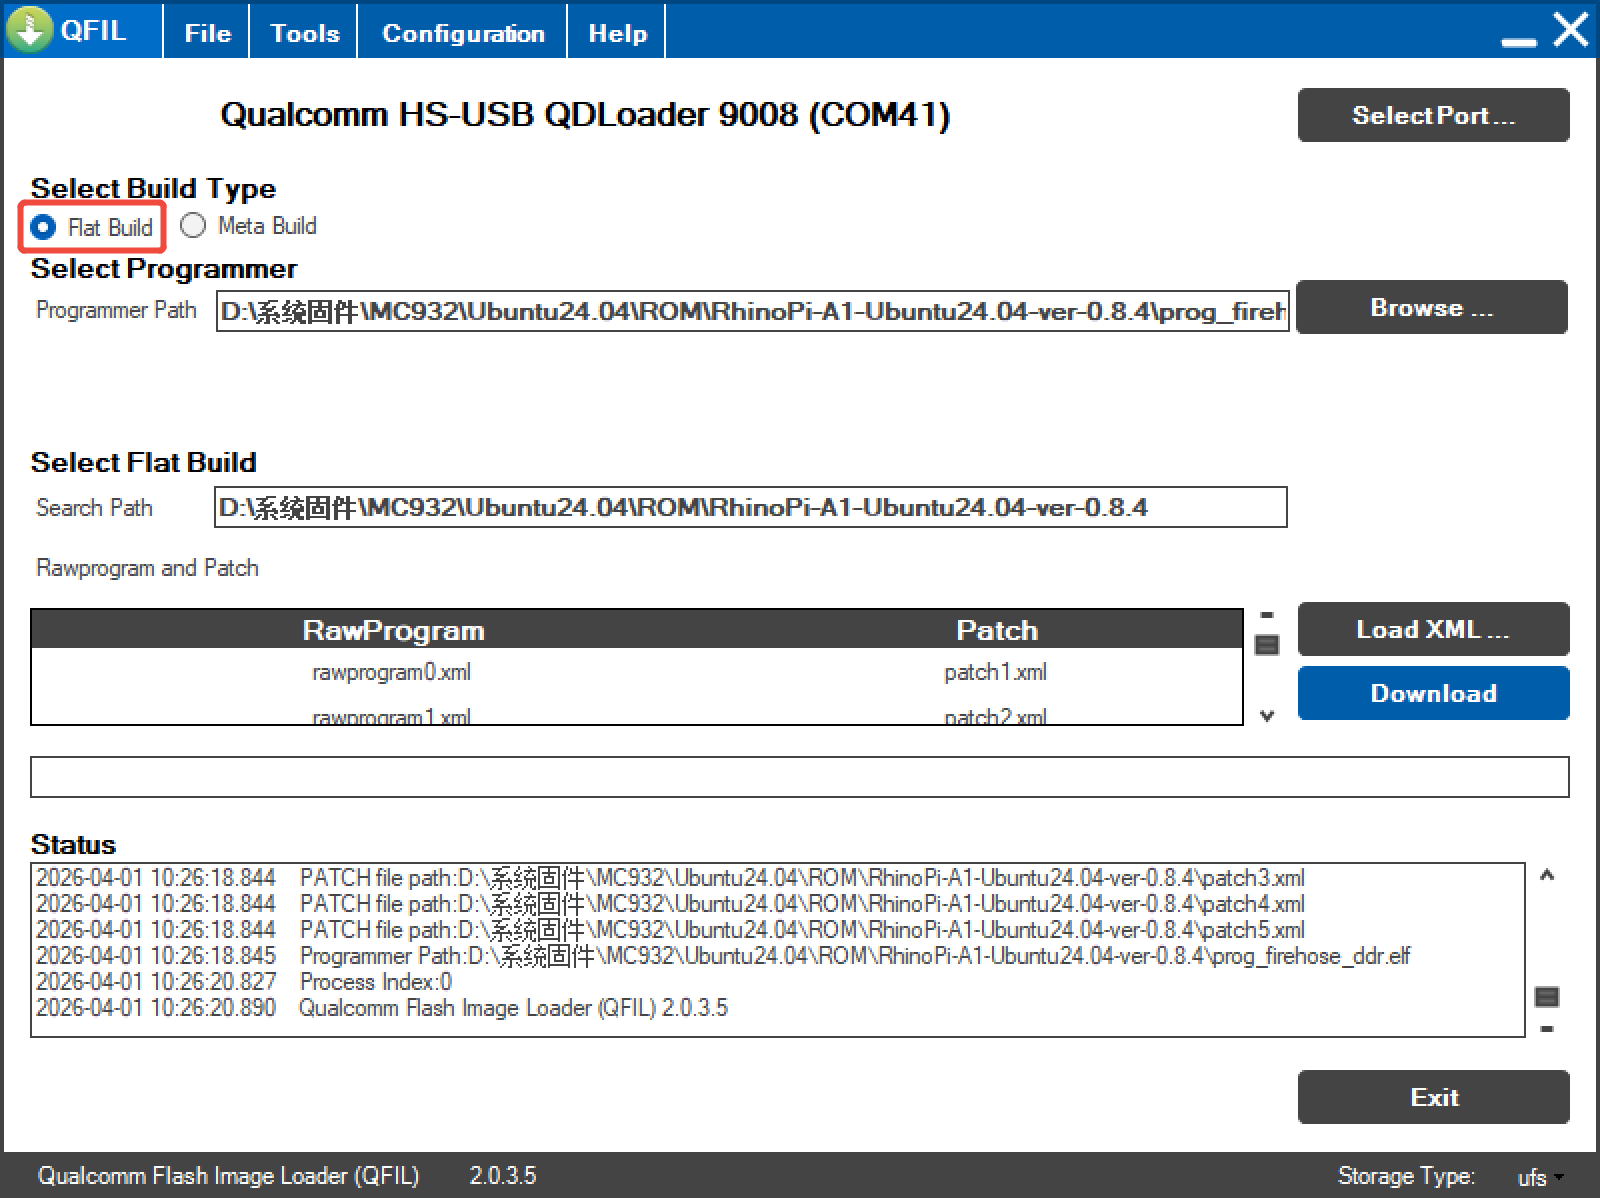
Task: Click the down chevron beside the RawProgram table
Action: [x=1267, y=716]
